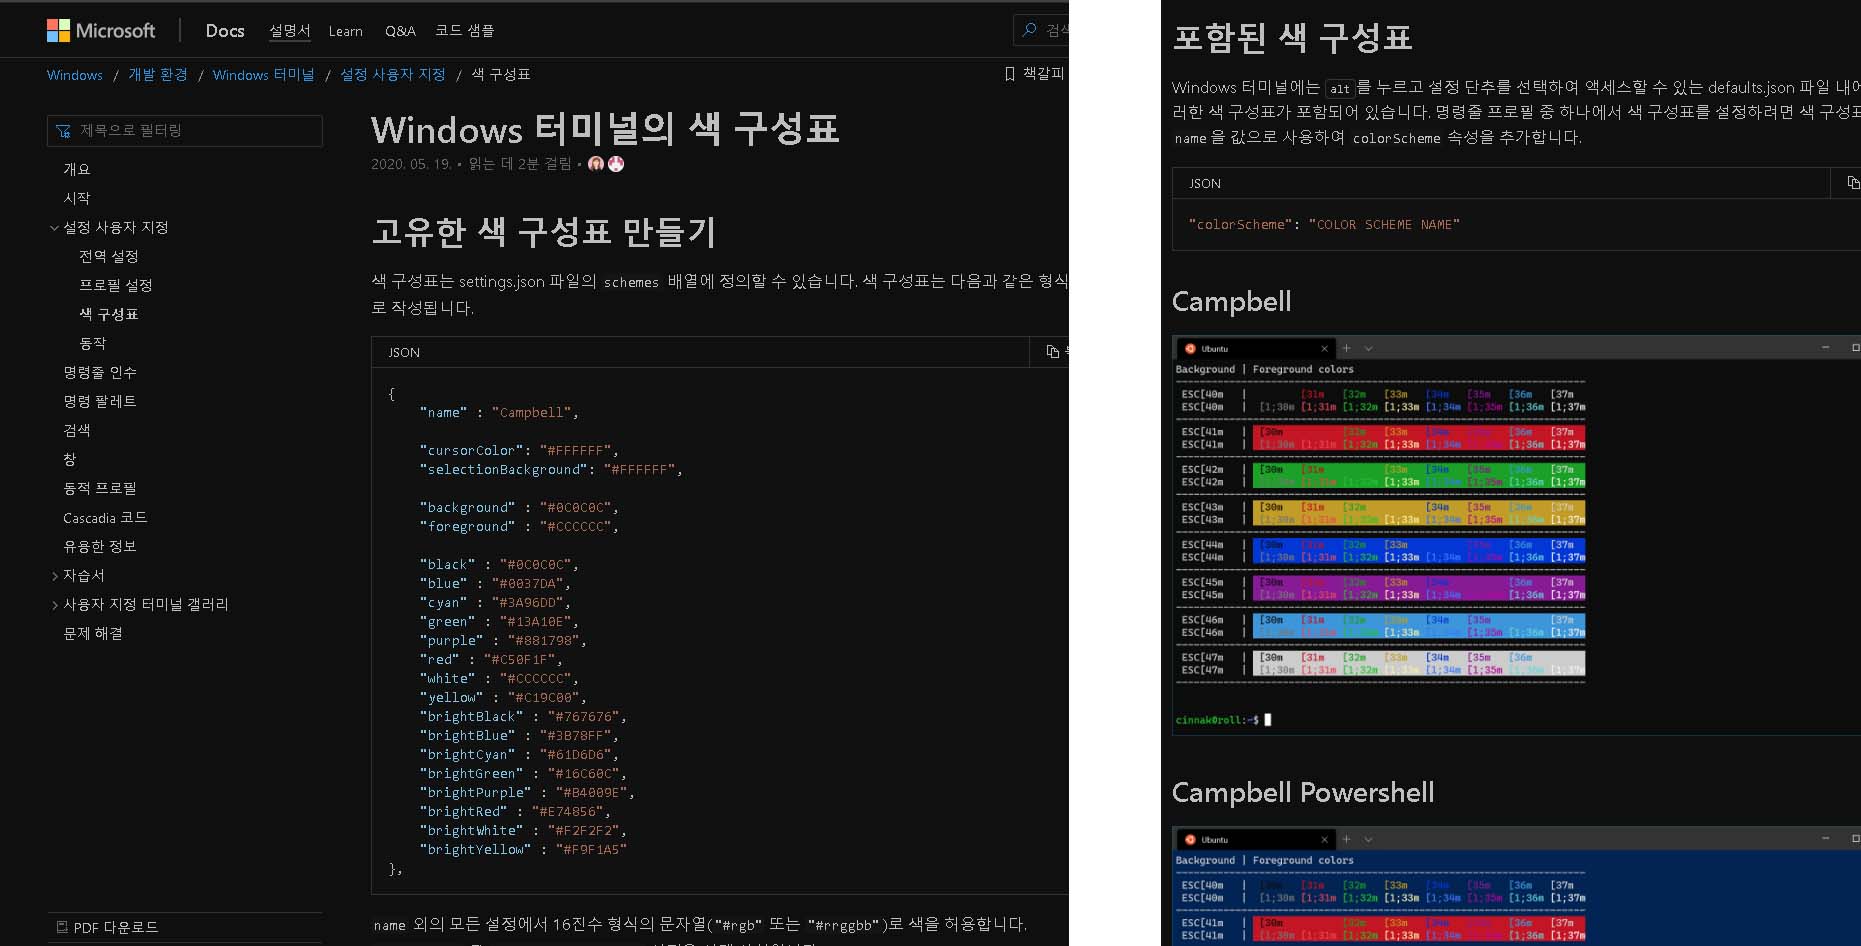Click the Ubuntu tab in Campbell screenshot

[1256, 349]
